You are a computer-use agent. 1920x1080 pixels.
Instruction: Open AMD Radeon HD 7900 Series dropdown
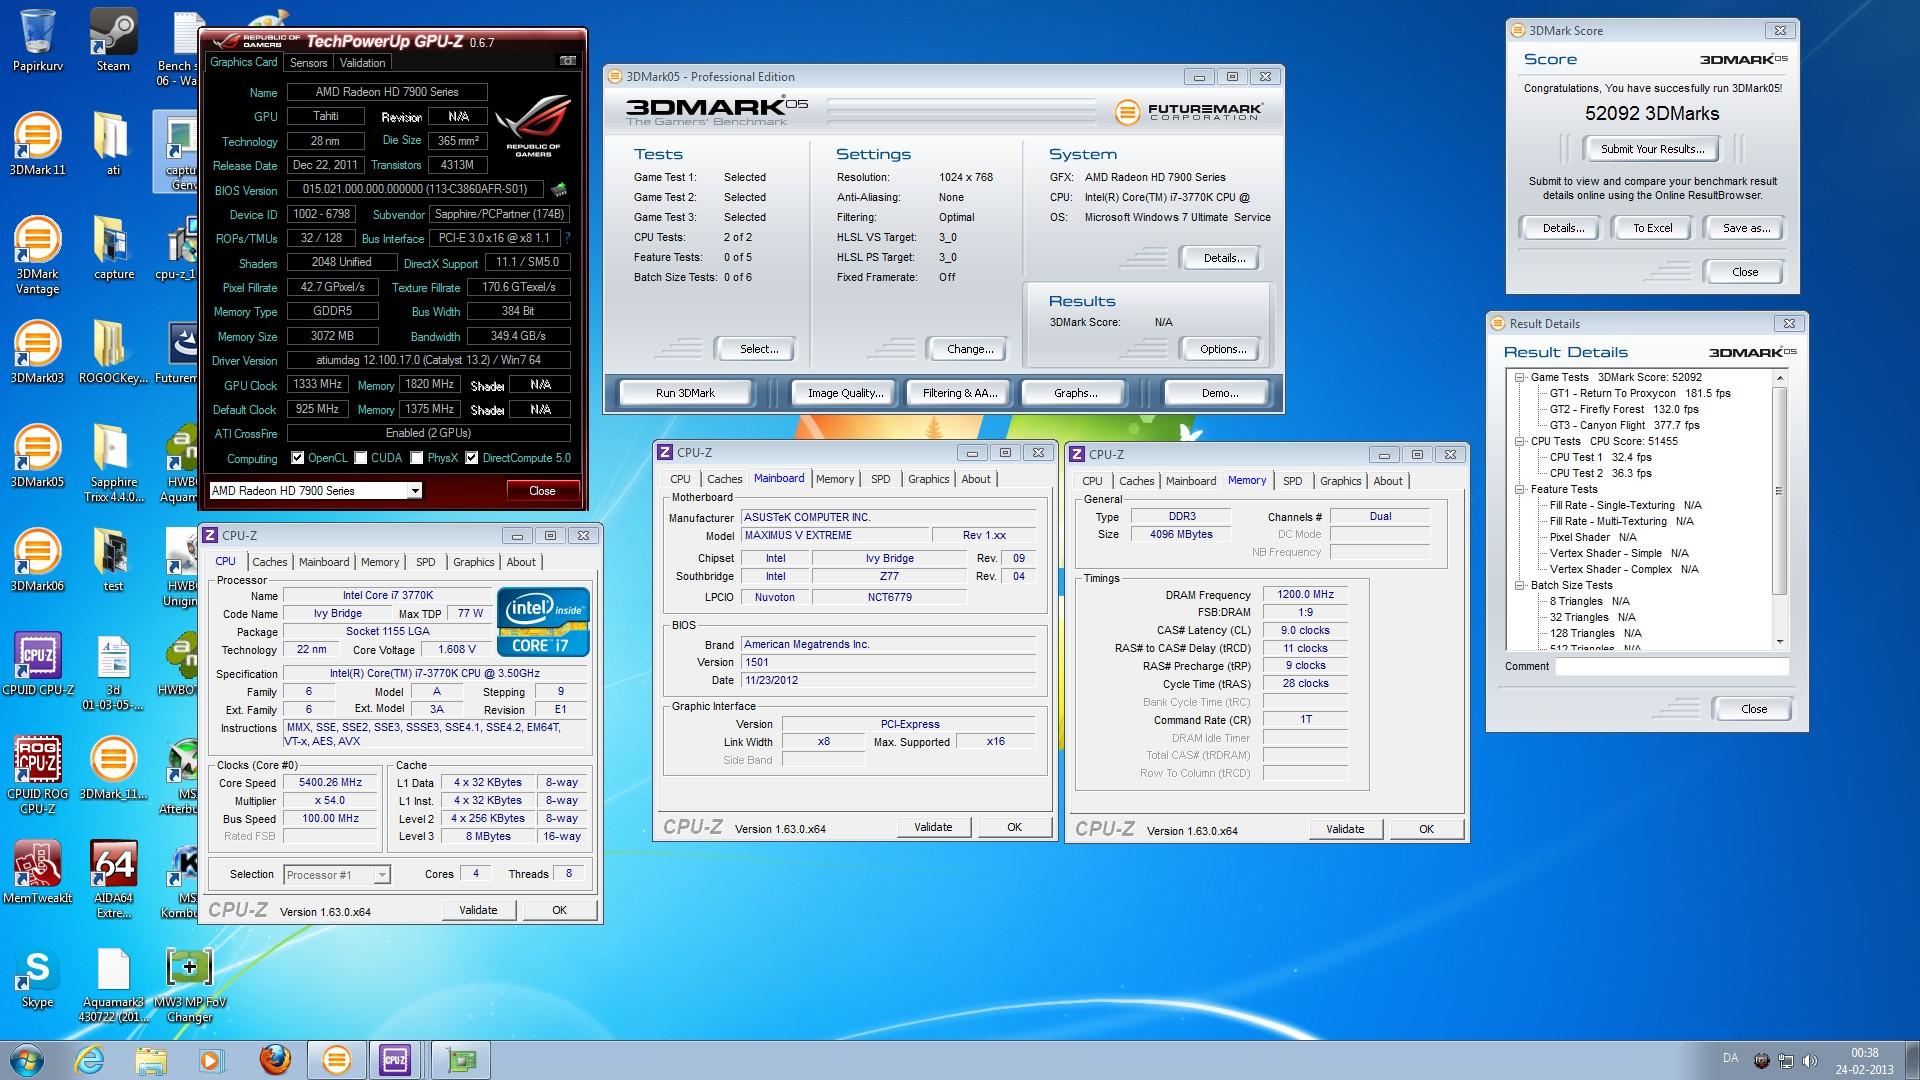(x=315, y=491)
